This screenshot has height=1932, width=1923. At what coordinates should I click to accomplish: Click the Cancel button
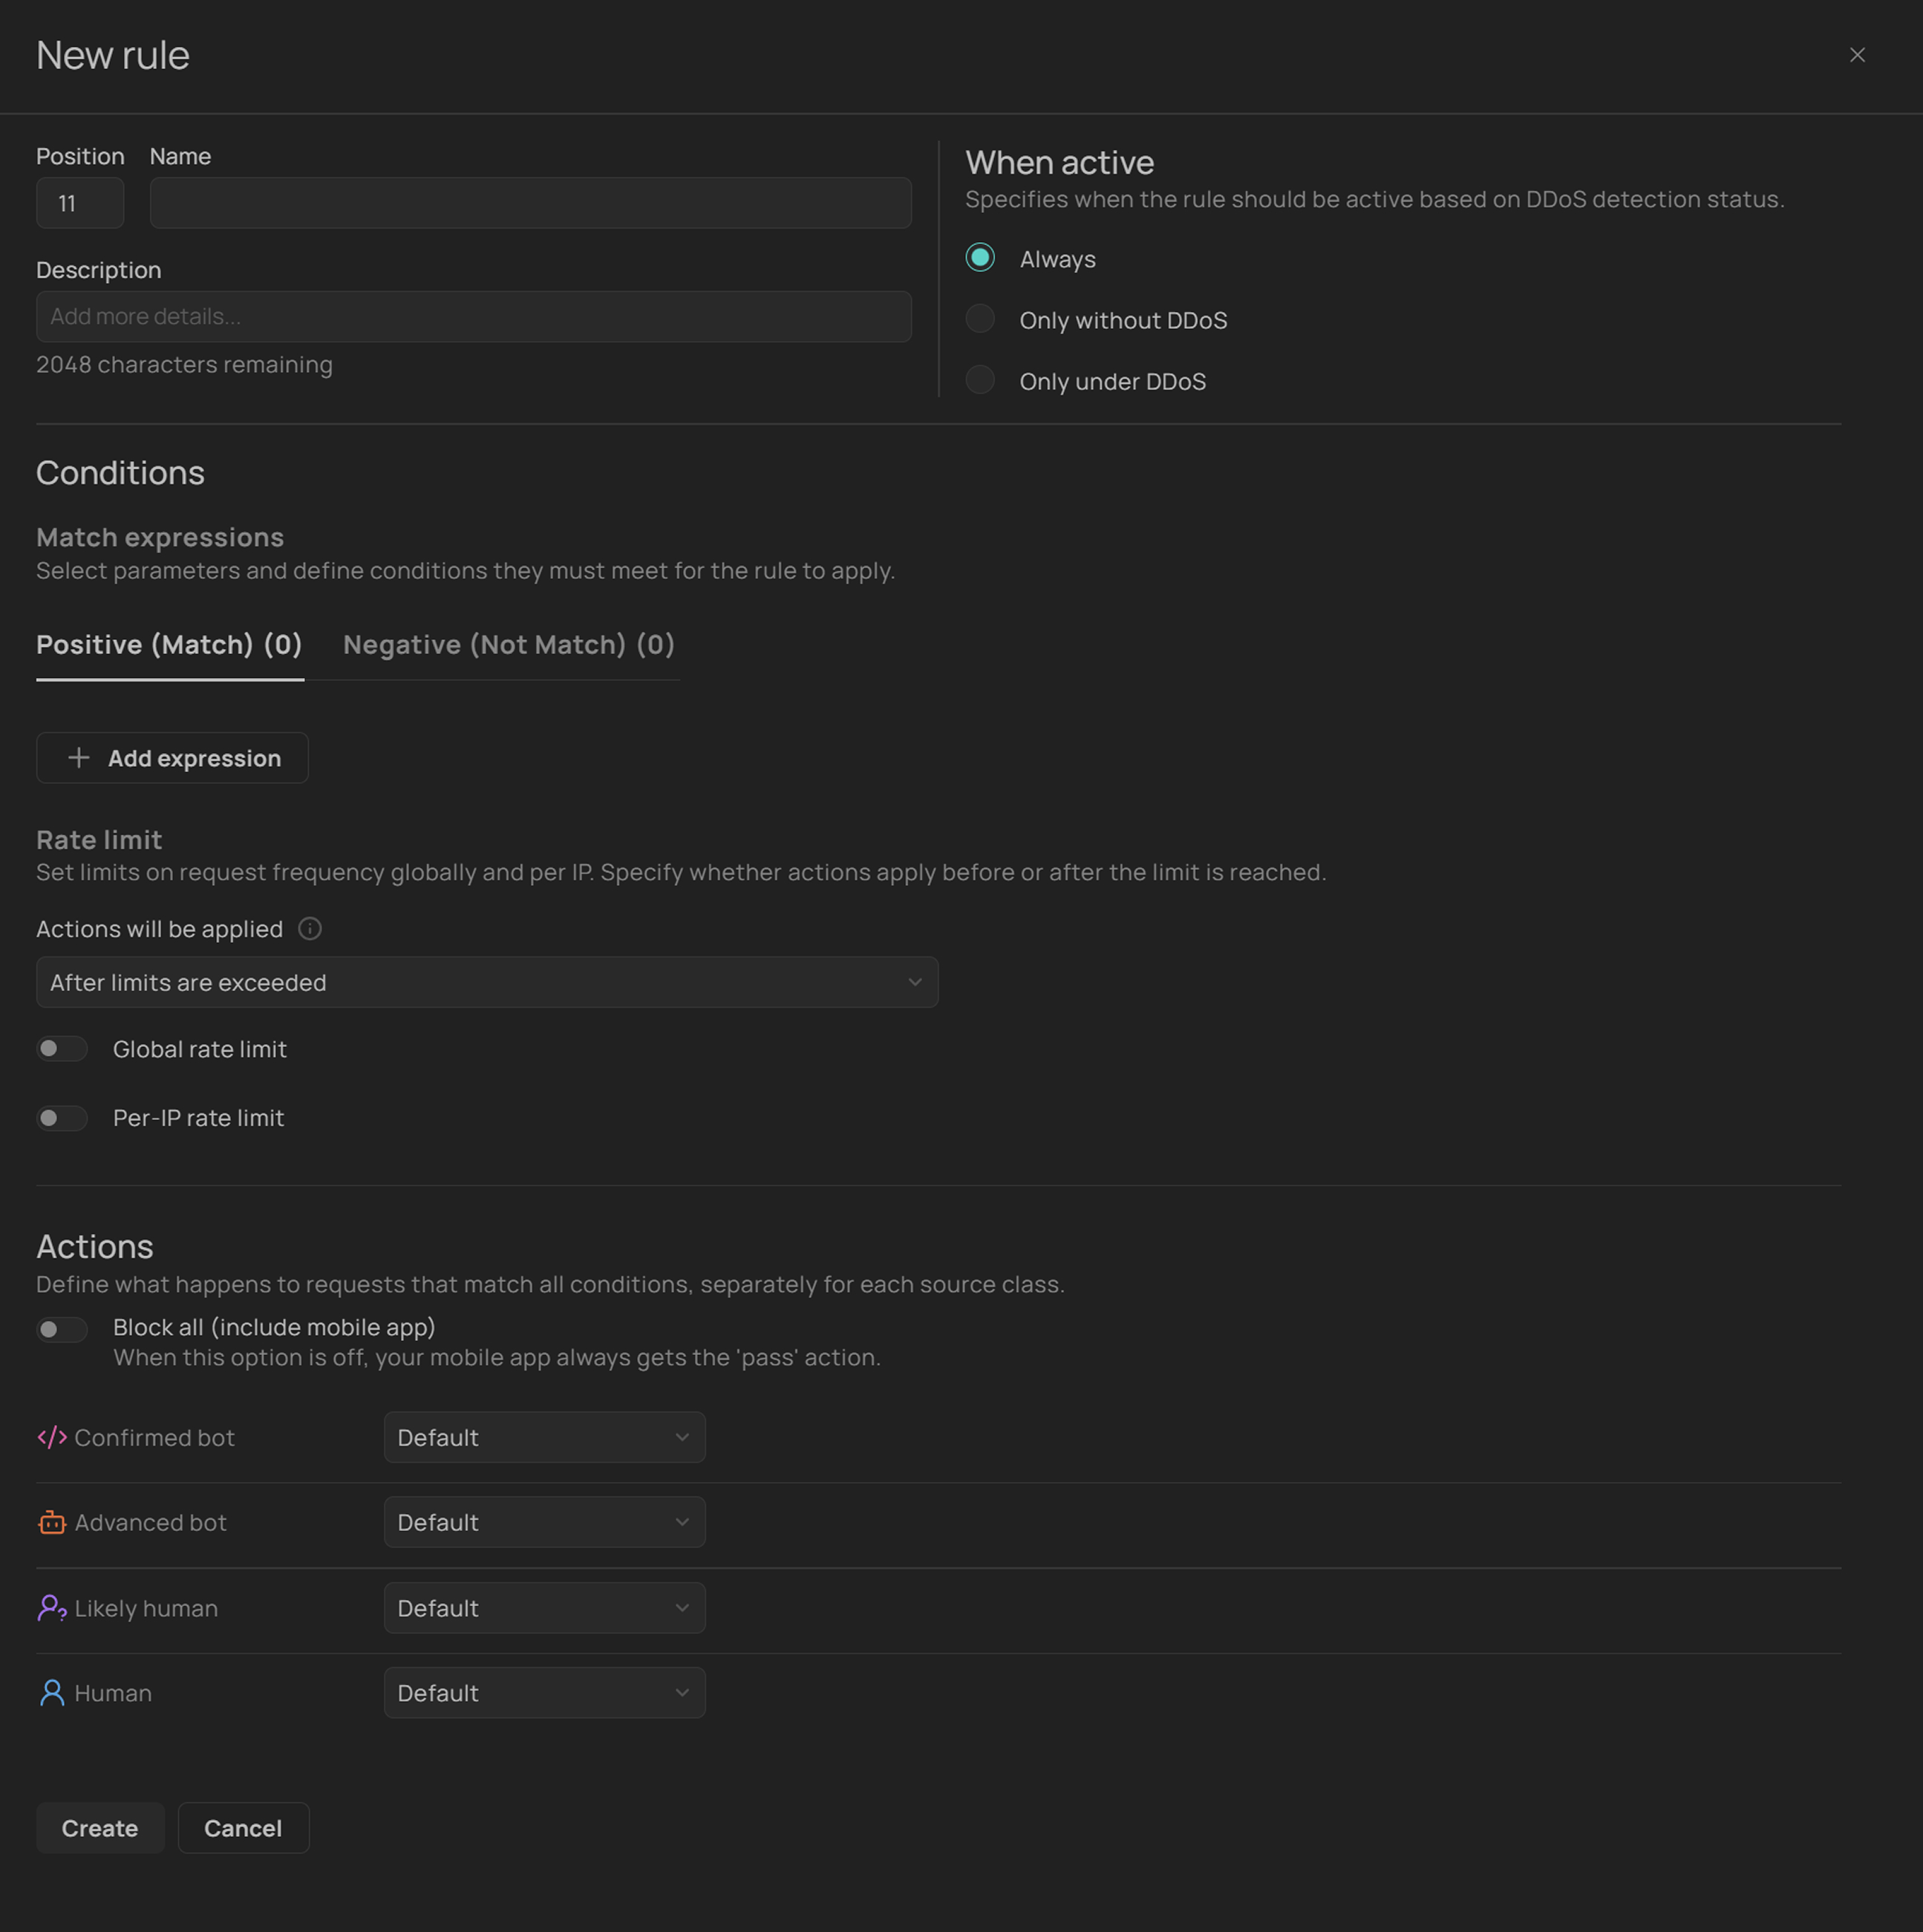pos(243,1828)
